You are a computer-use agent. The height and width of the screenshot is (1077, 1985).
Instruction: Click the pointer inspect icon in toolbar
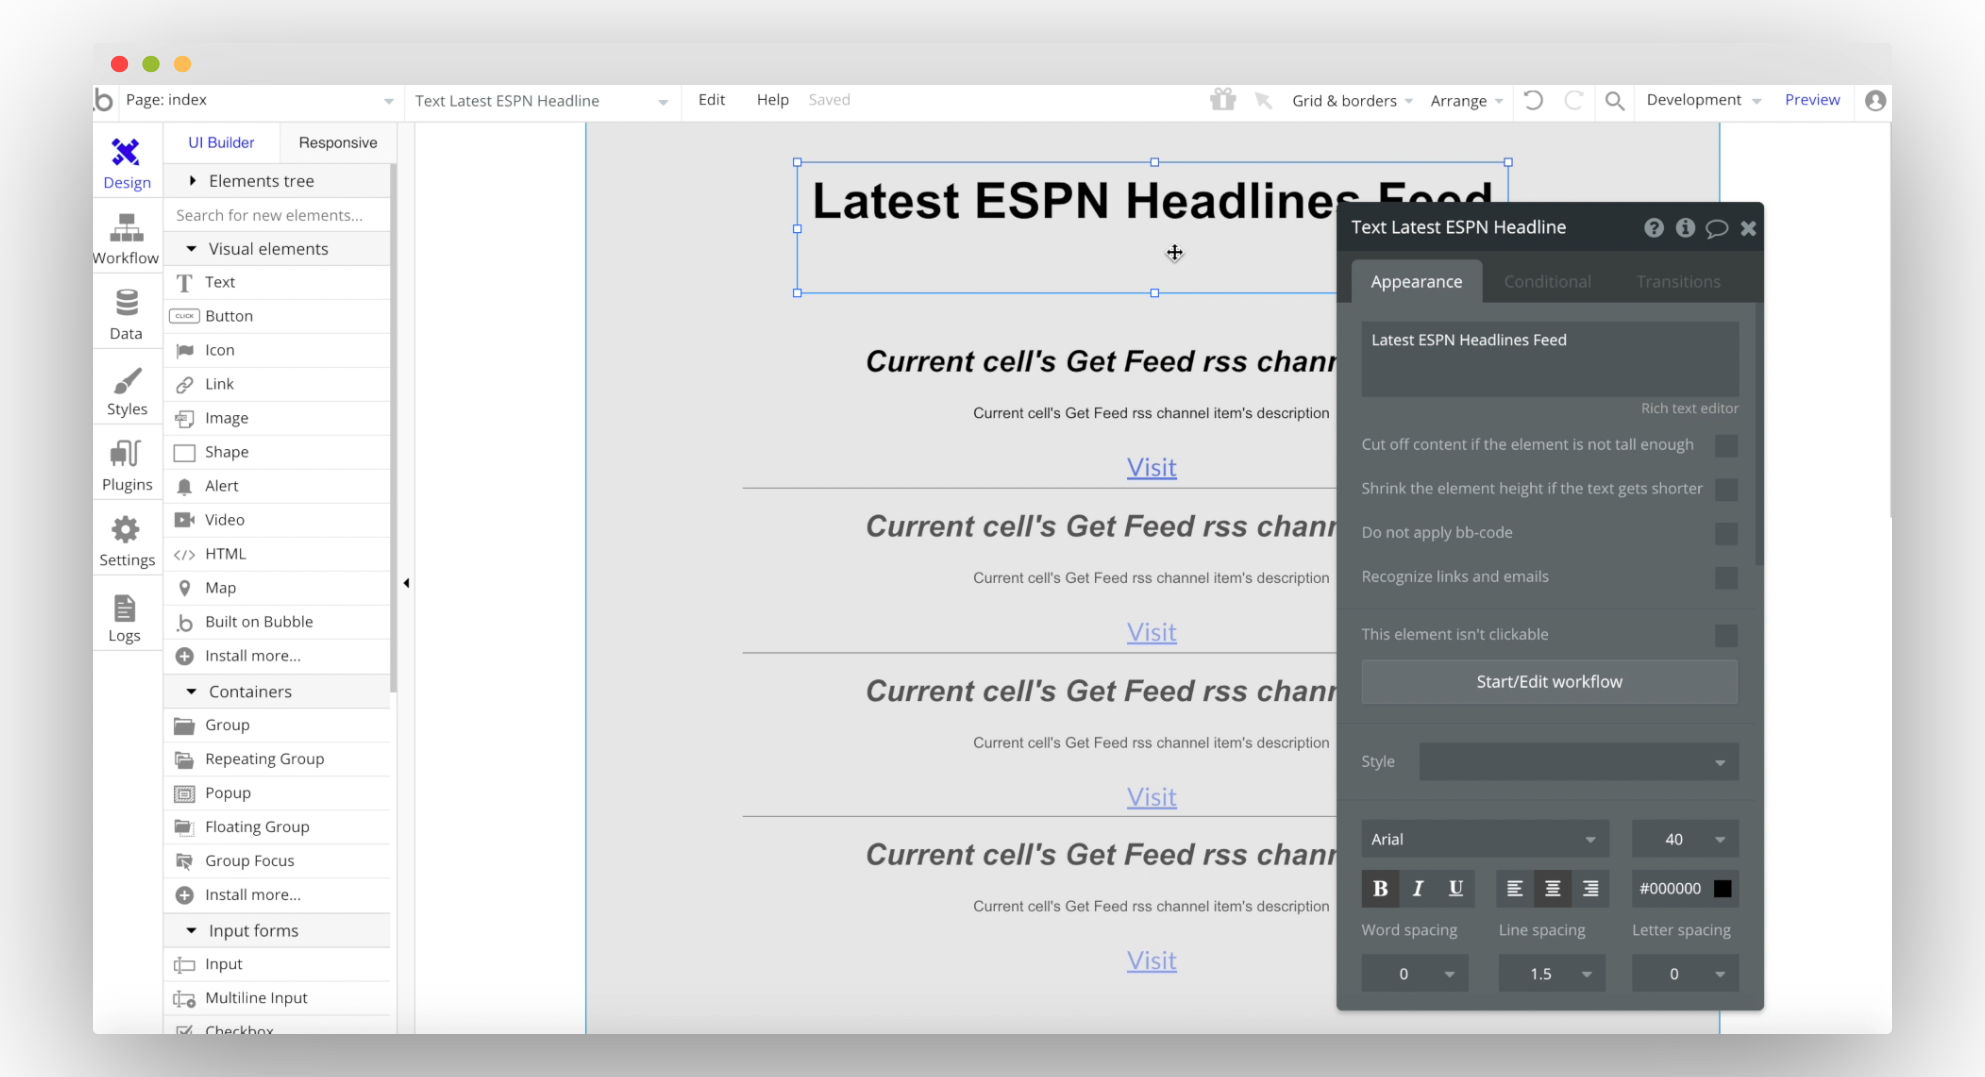1263,100
